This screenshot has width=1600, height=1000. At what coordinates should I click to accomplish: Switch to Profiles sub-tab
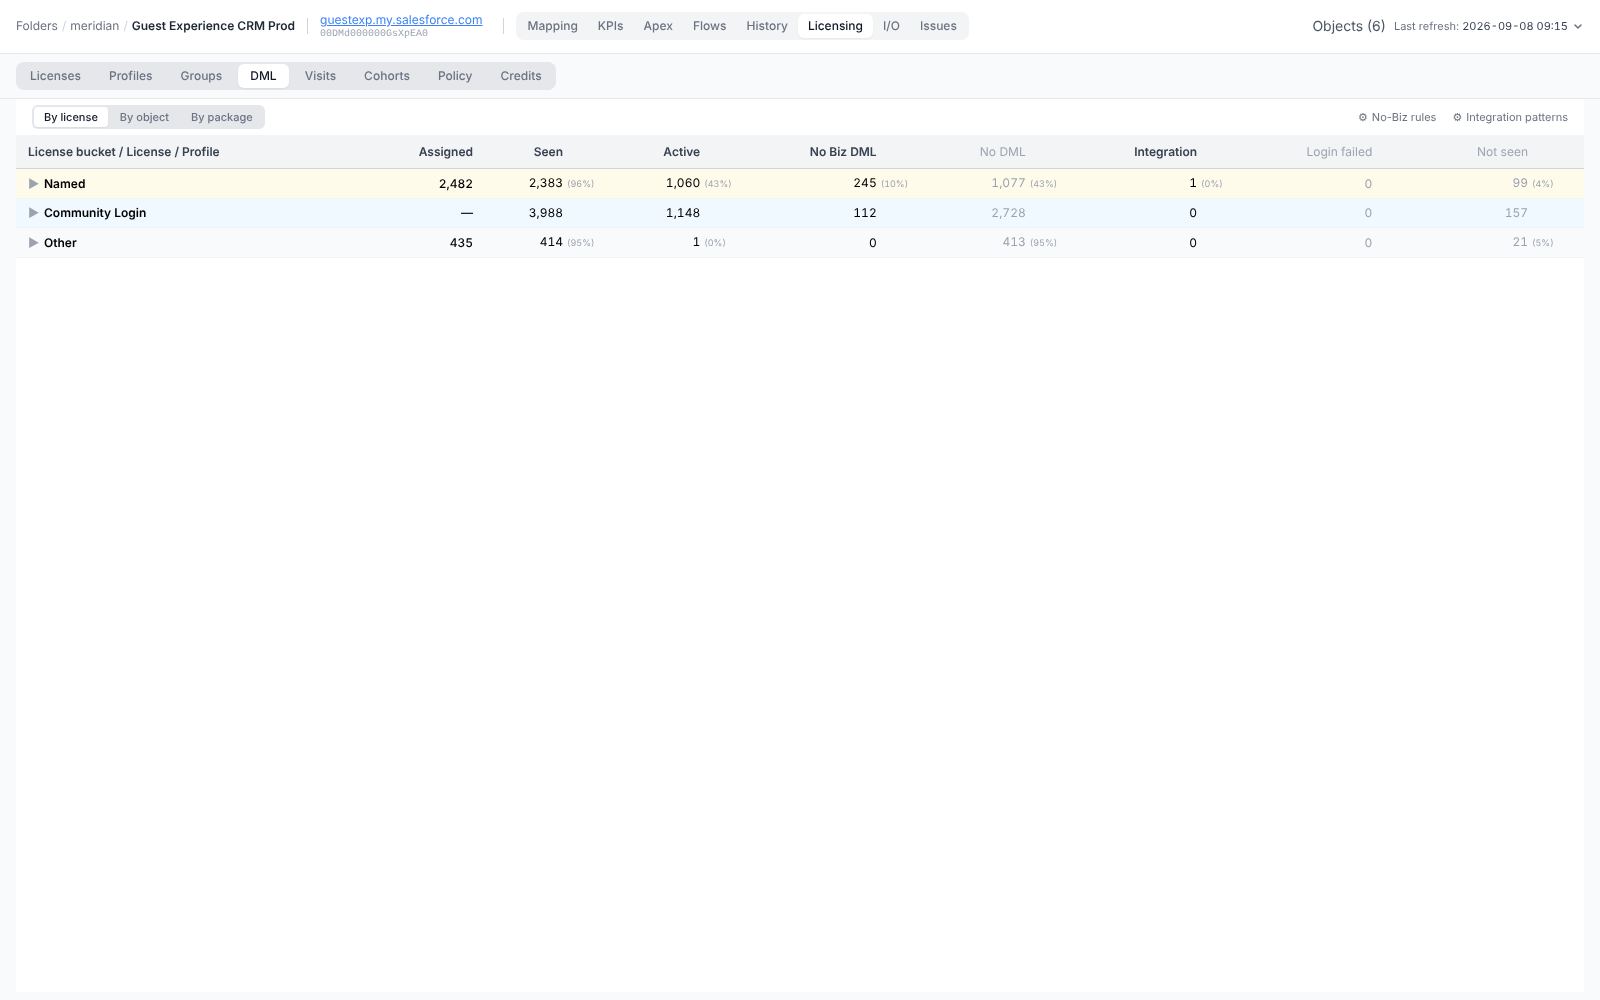[x=131, y=76]
